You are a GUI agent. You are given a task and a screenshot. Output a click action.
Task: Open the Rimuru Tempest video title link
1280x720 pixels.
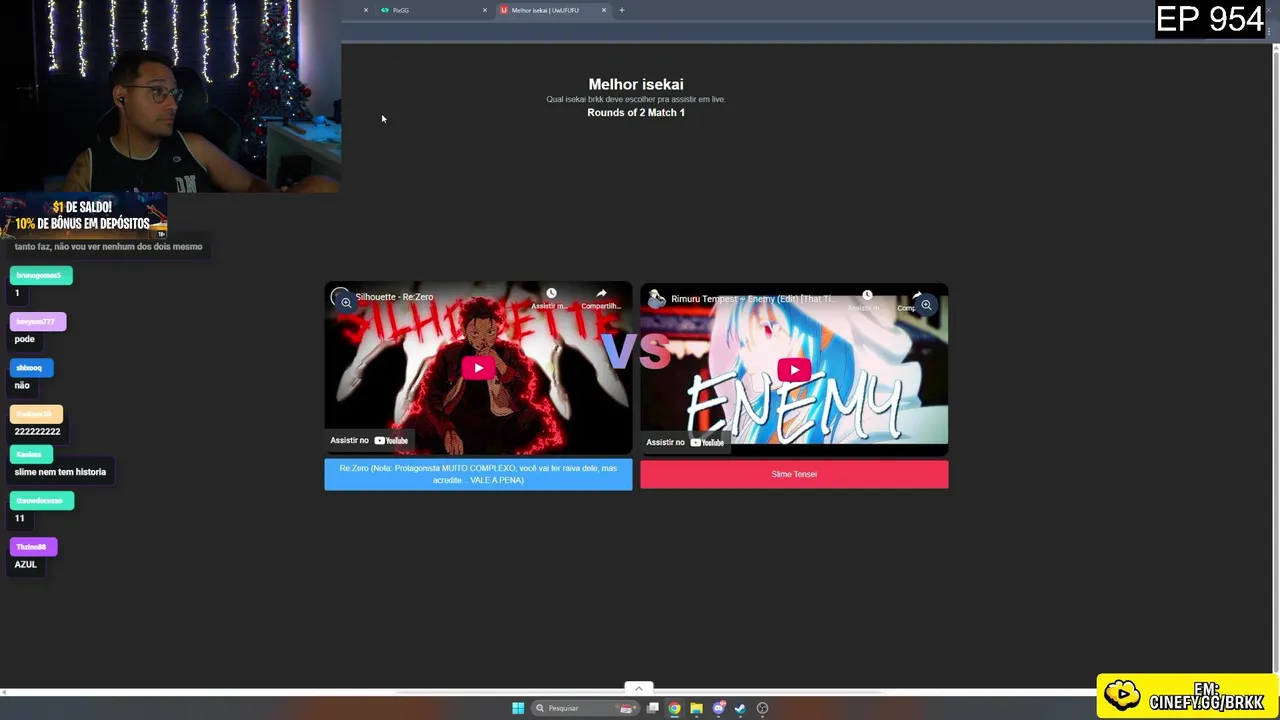(x=753, y=299)
